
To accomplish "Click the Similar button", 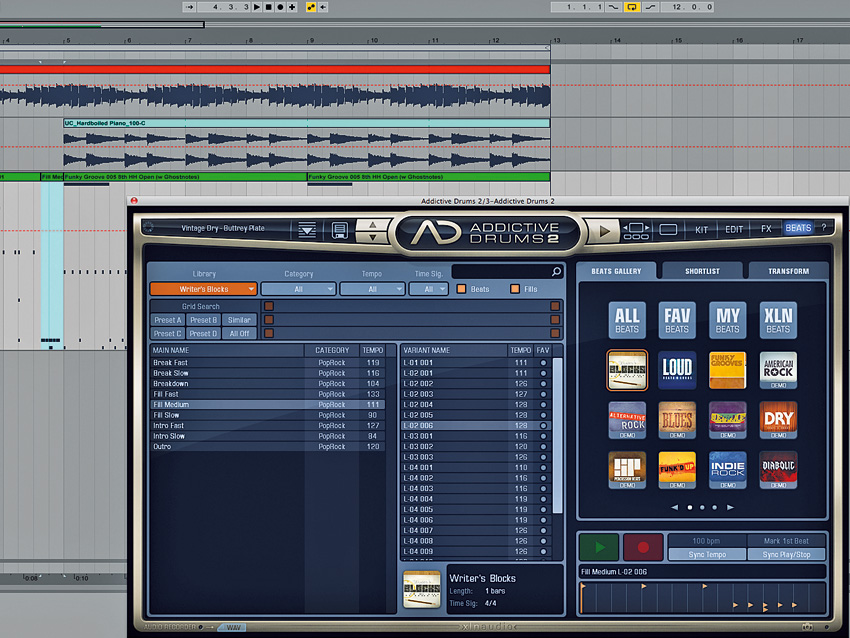I will click(x=239, y=320).
